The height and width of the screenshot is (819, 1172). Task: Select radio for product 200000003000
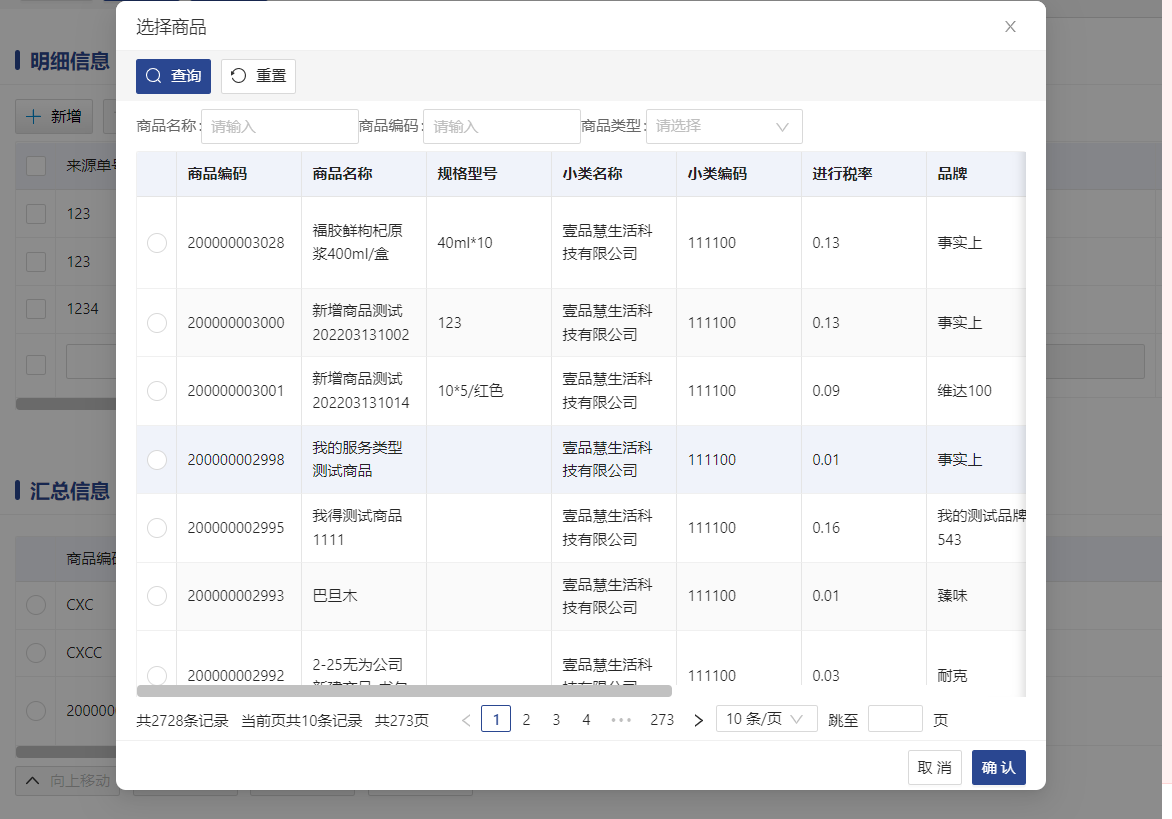click(157, 323)
